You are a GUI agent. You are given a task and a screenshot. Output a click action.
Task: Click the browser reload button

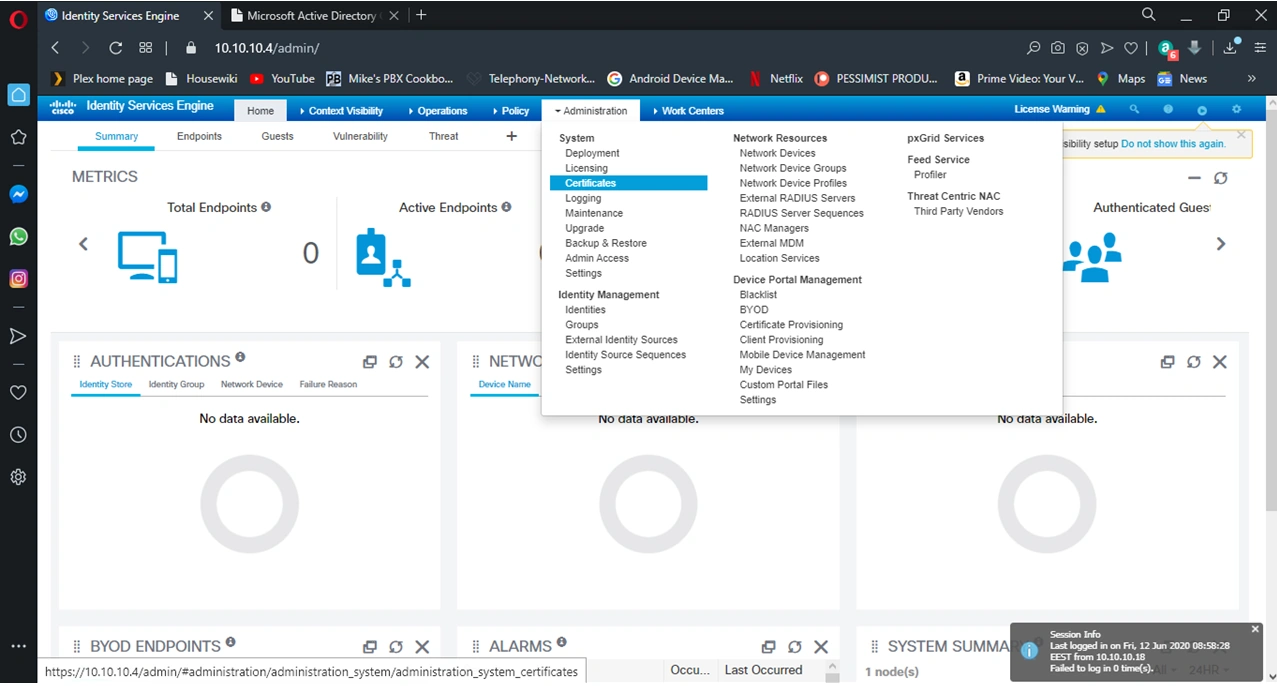[115, 48]
